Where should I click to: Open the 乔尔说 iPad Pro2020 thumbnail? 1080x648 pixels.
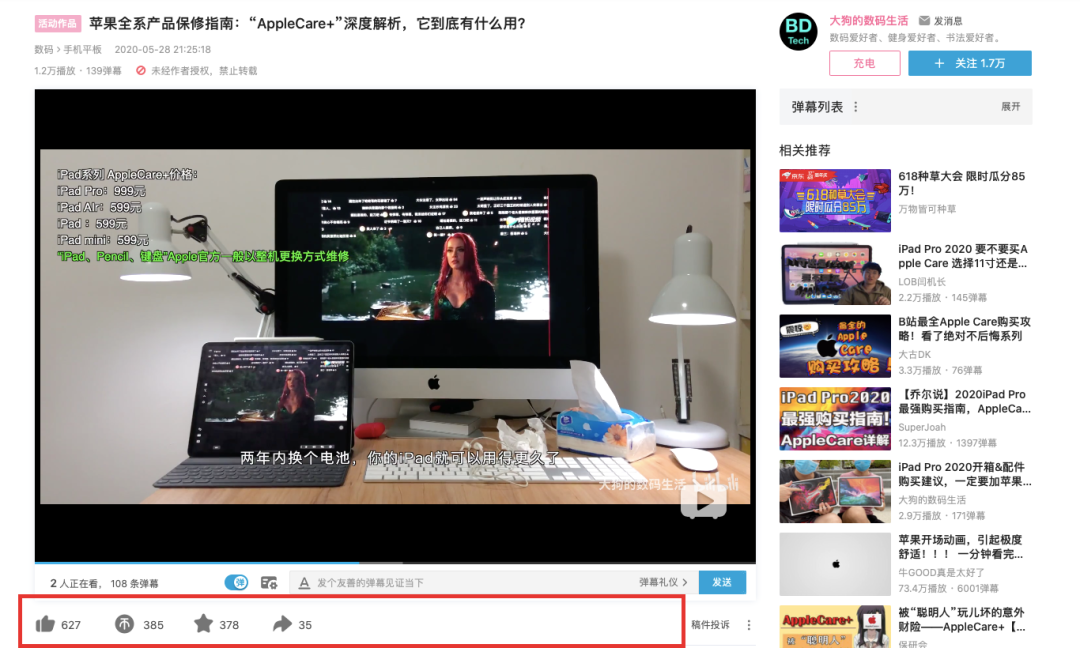pyautogui.click(x=835, y=419)
